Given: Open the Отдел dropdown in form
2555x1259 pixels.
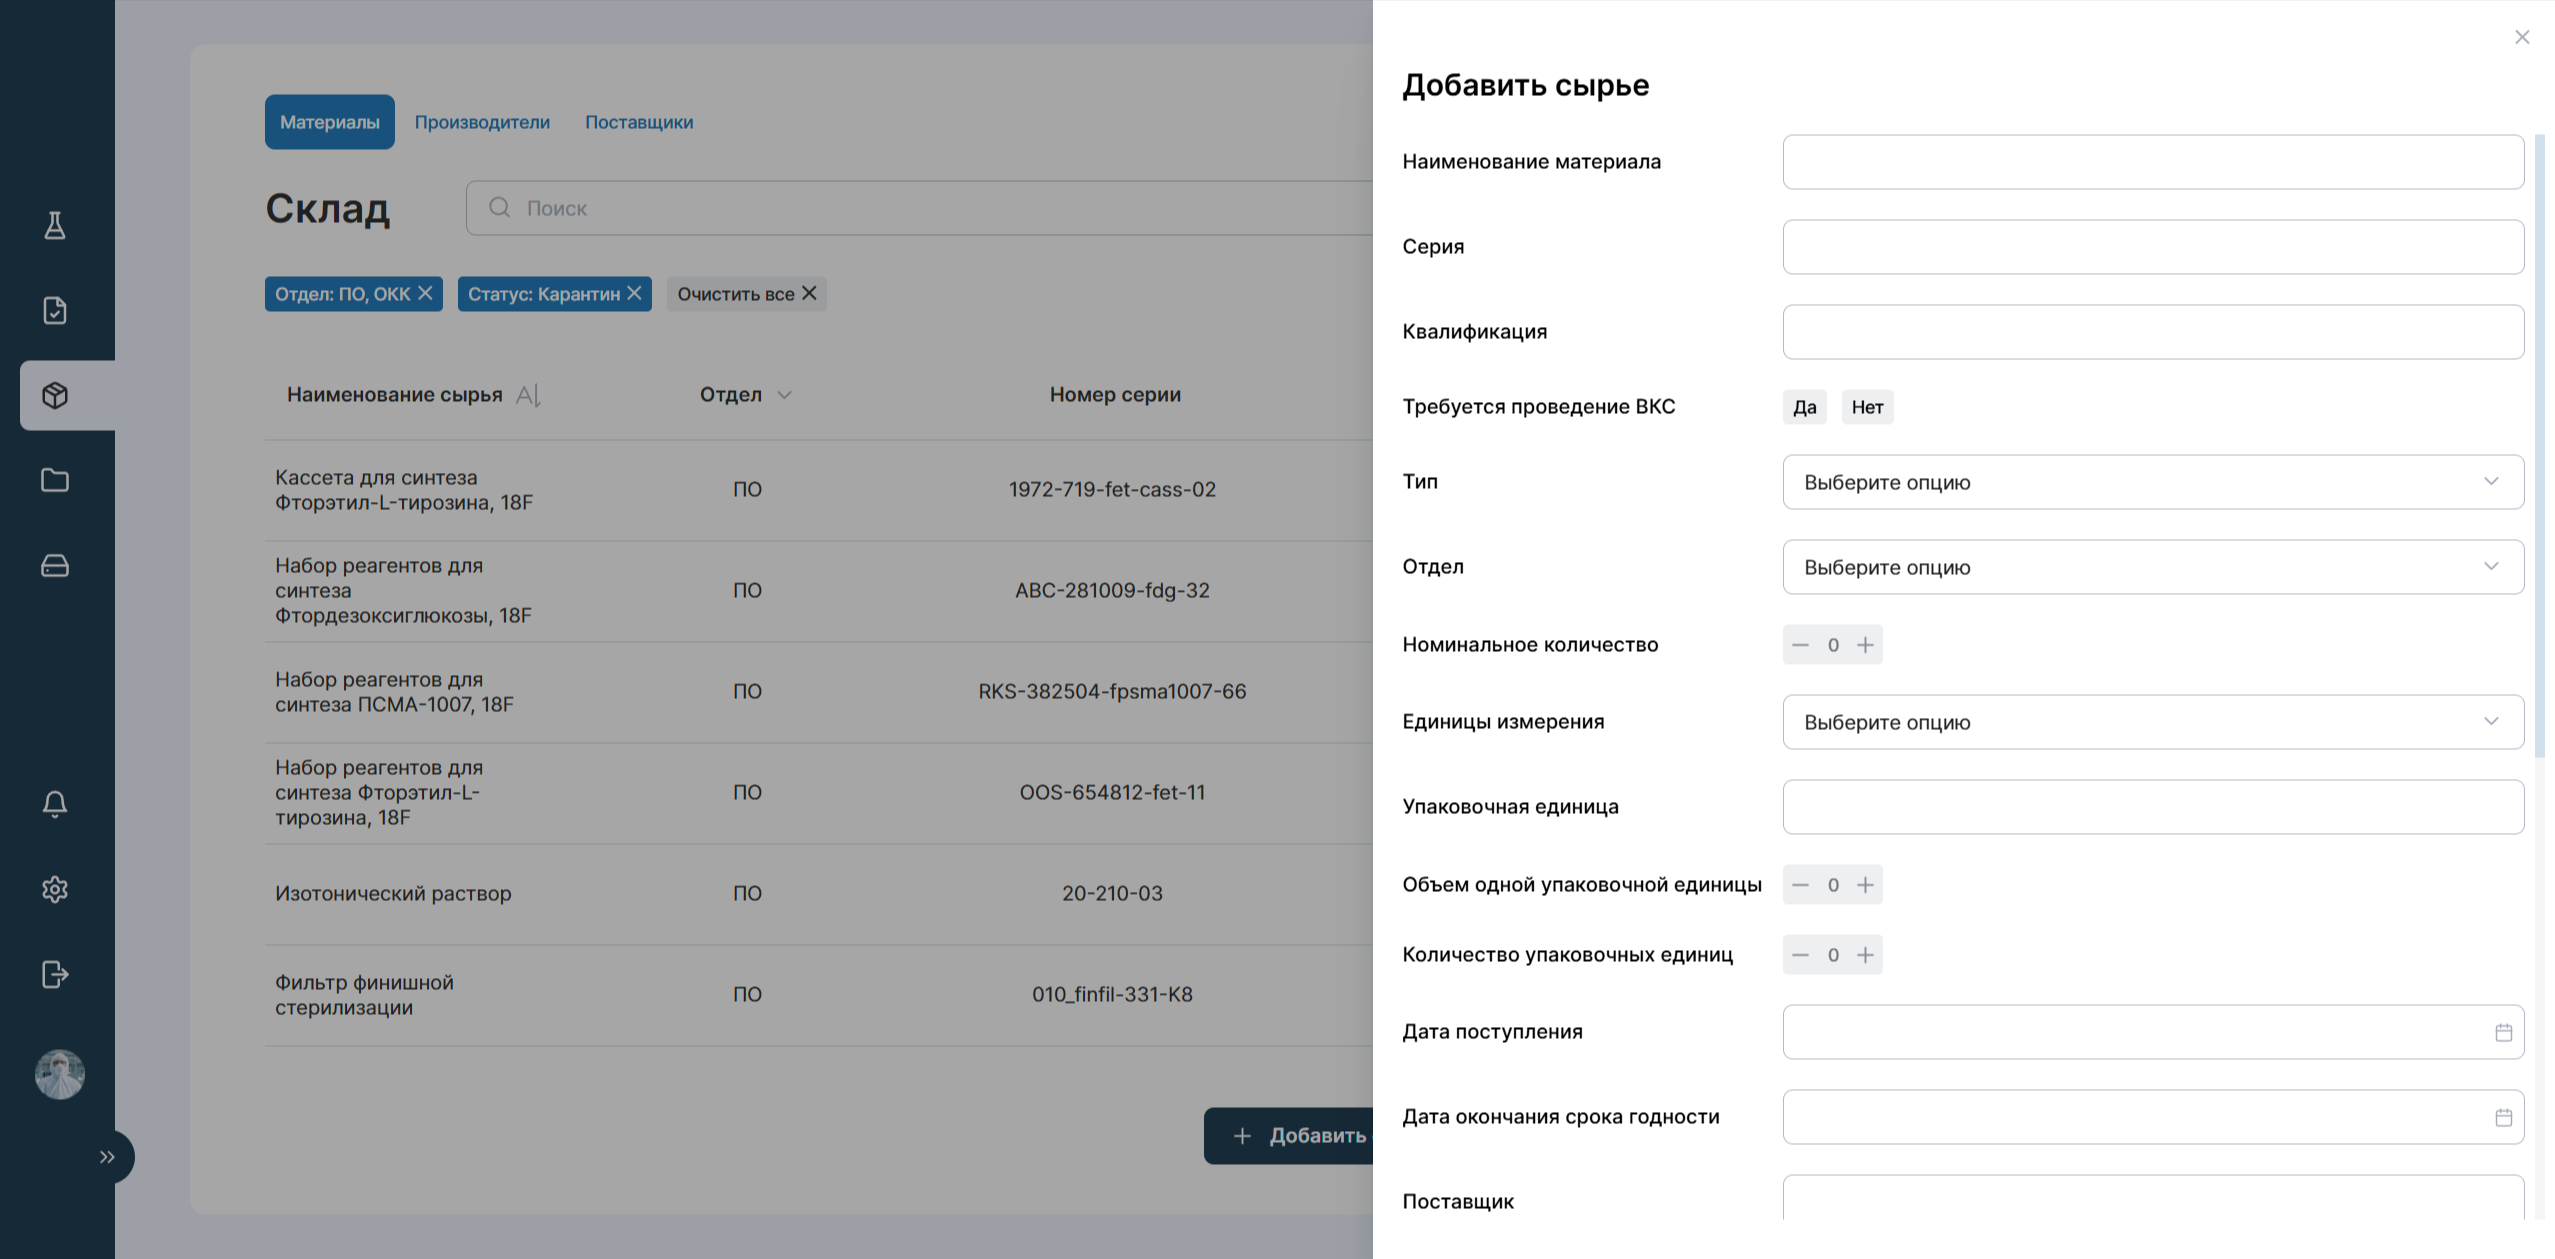Looking at the screenshot, I should pos(2153,567).
